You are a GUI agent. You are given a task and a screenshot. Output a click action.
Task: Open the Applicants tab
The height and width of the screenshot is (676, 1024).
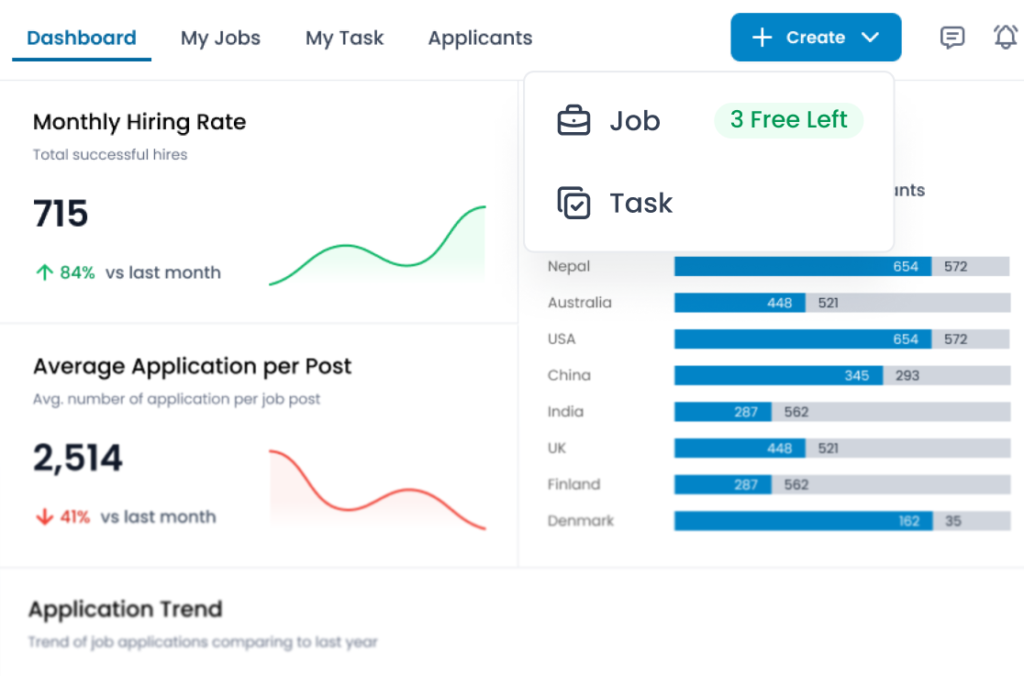point(480,38)
